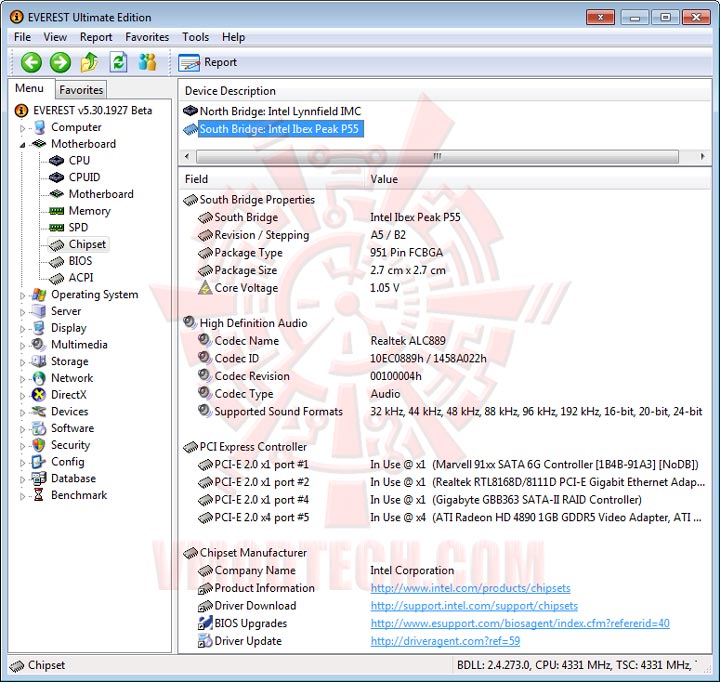Click the Computer icon in the tree
720x682 pixels.
point(39,127)
